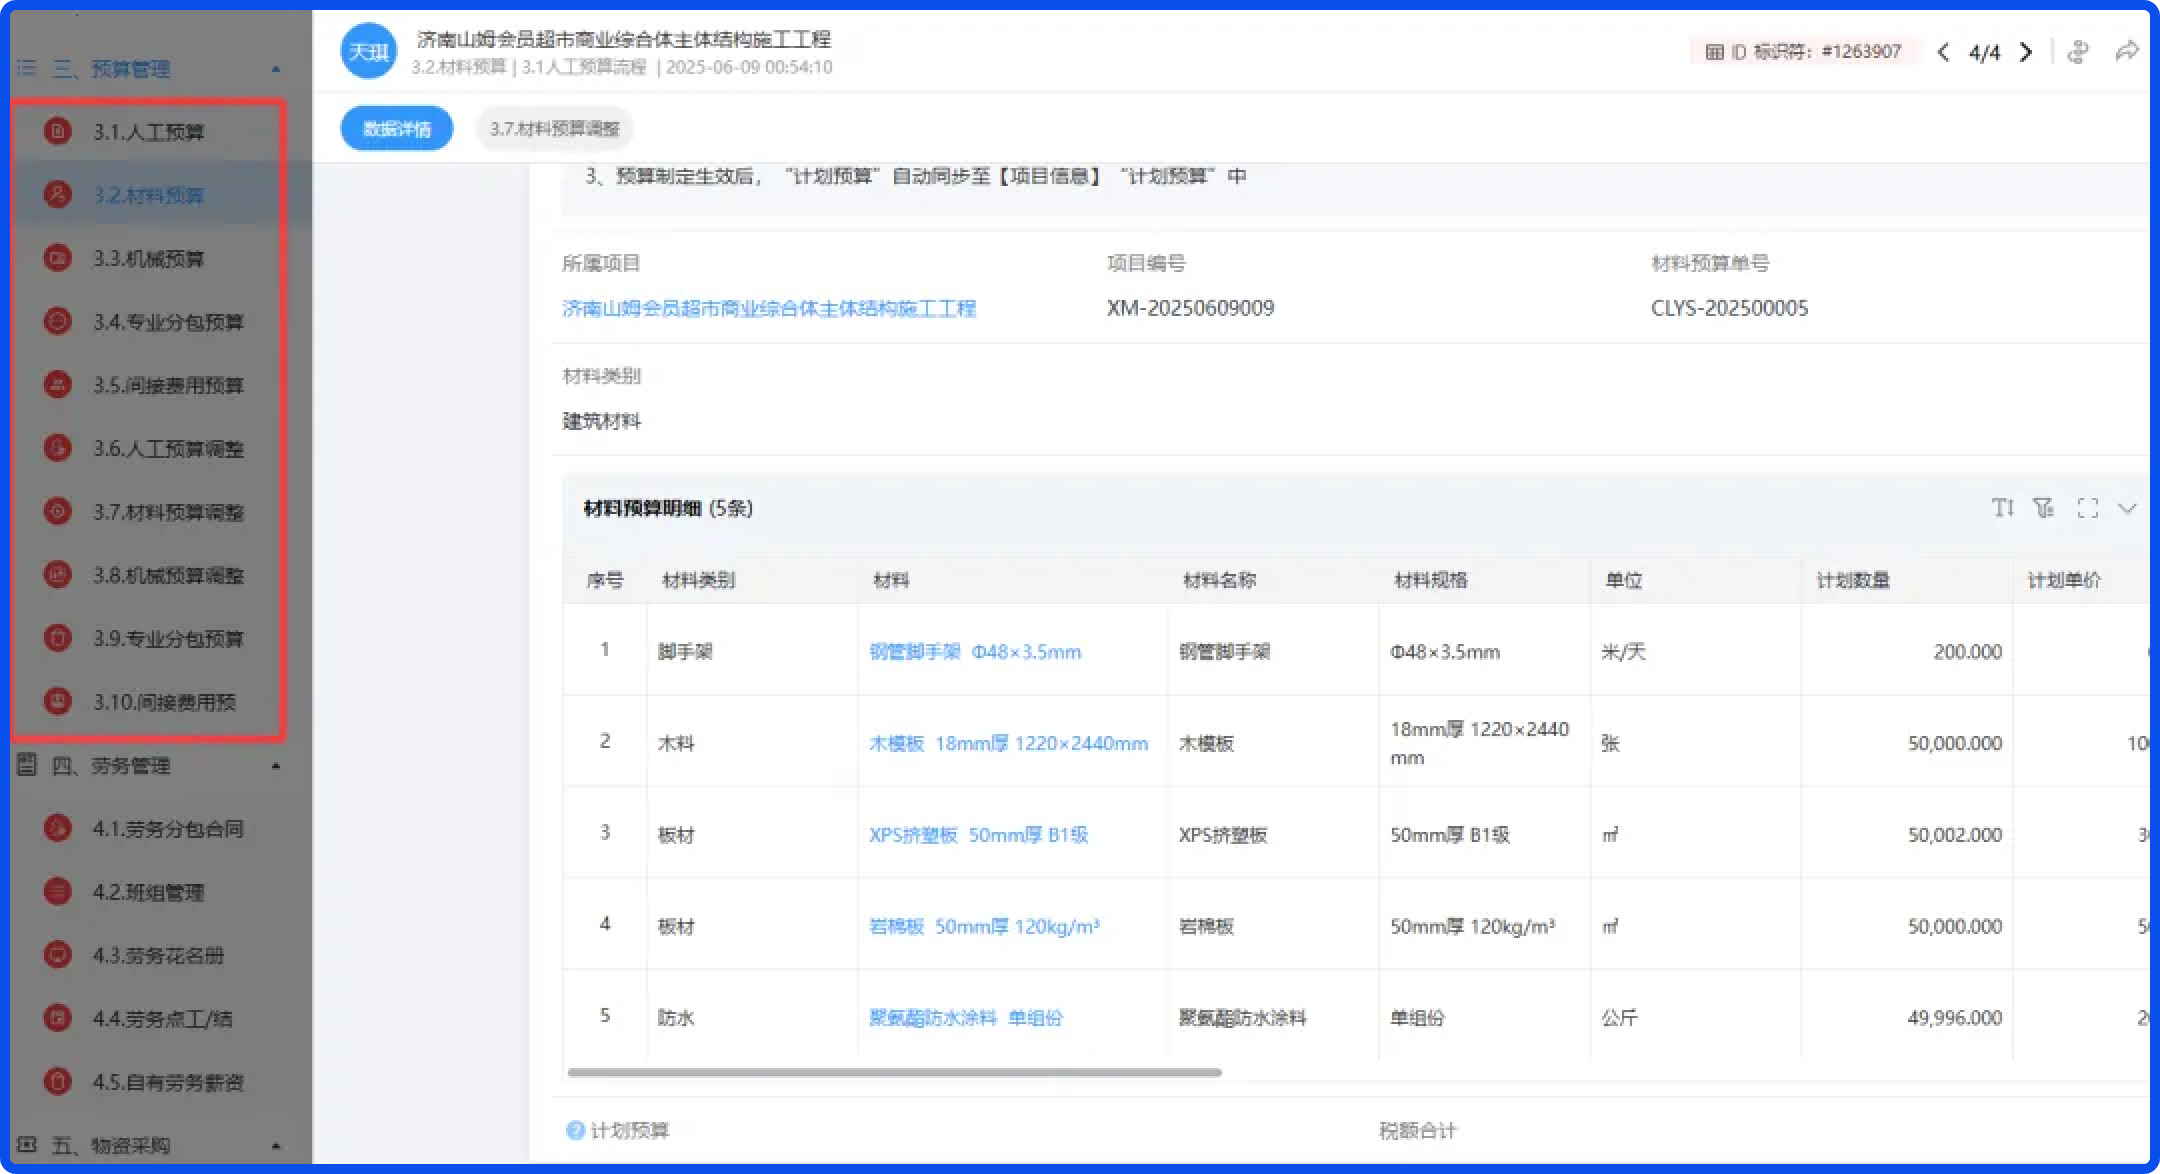
Task: Select the 3.3.机械预算 sidebar icon
Action: (57, 258)
